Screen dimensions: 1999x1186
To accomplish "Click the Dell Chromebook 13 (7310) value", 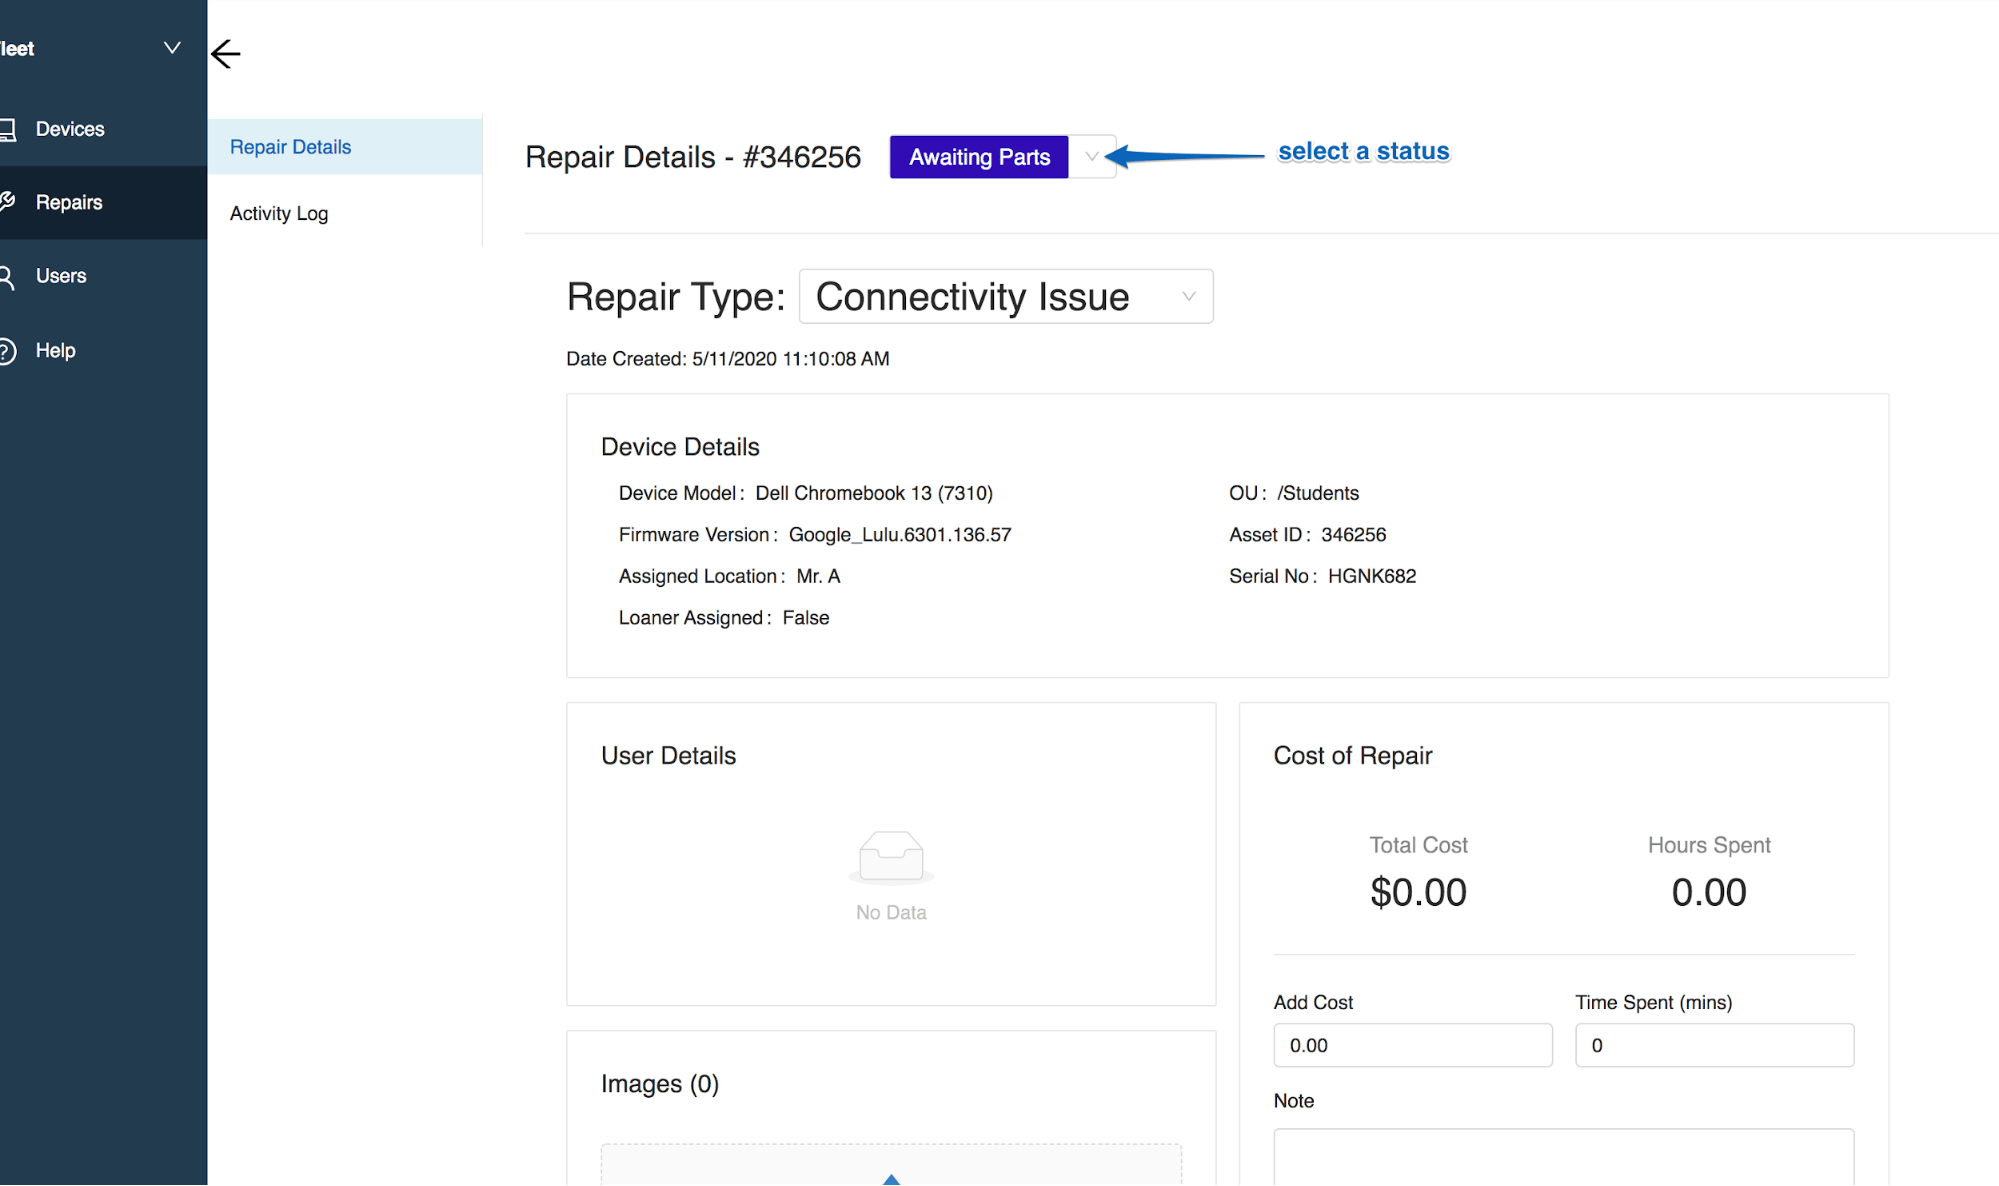I will (x=874, y=493).
